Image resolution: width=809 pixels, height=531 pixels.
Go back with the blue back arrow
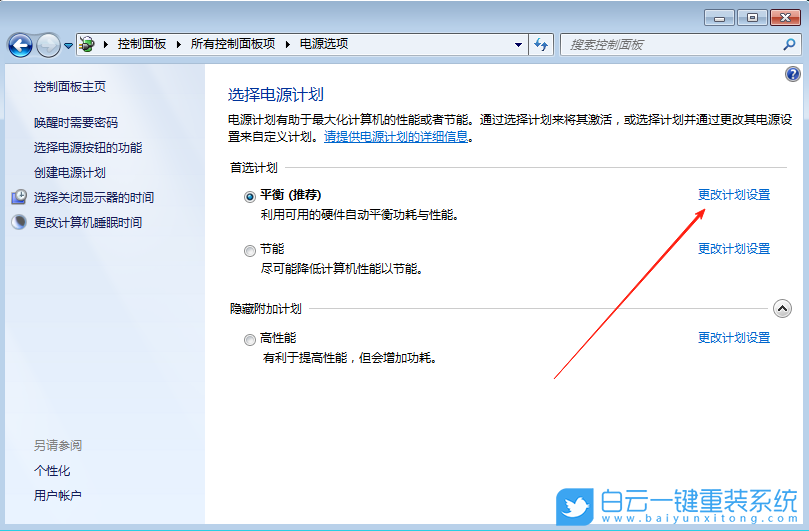(20, 45)
